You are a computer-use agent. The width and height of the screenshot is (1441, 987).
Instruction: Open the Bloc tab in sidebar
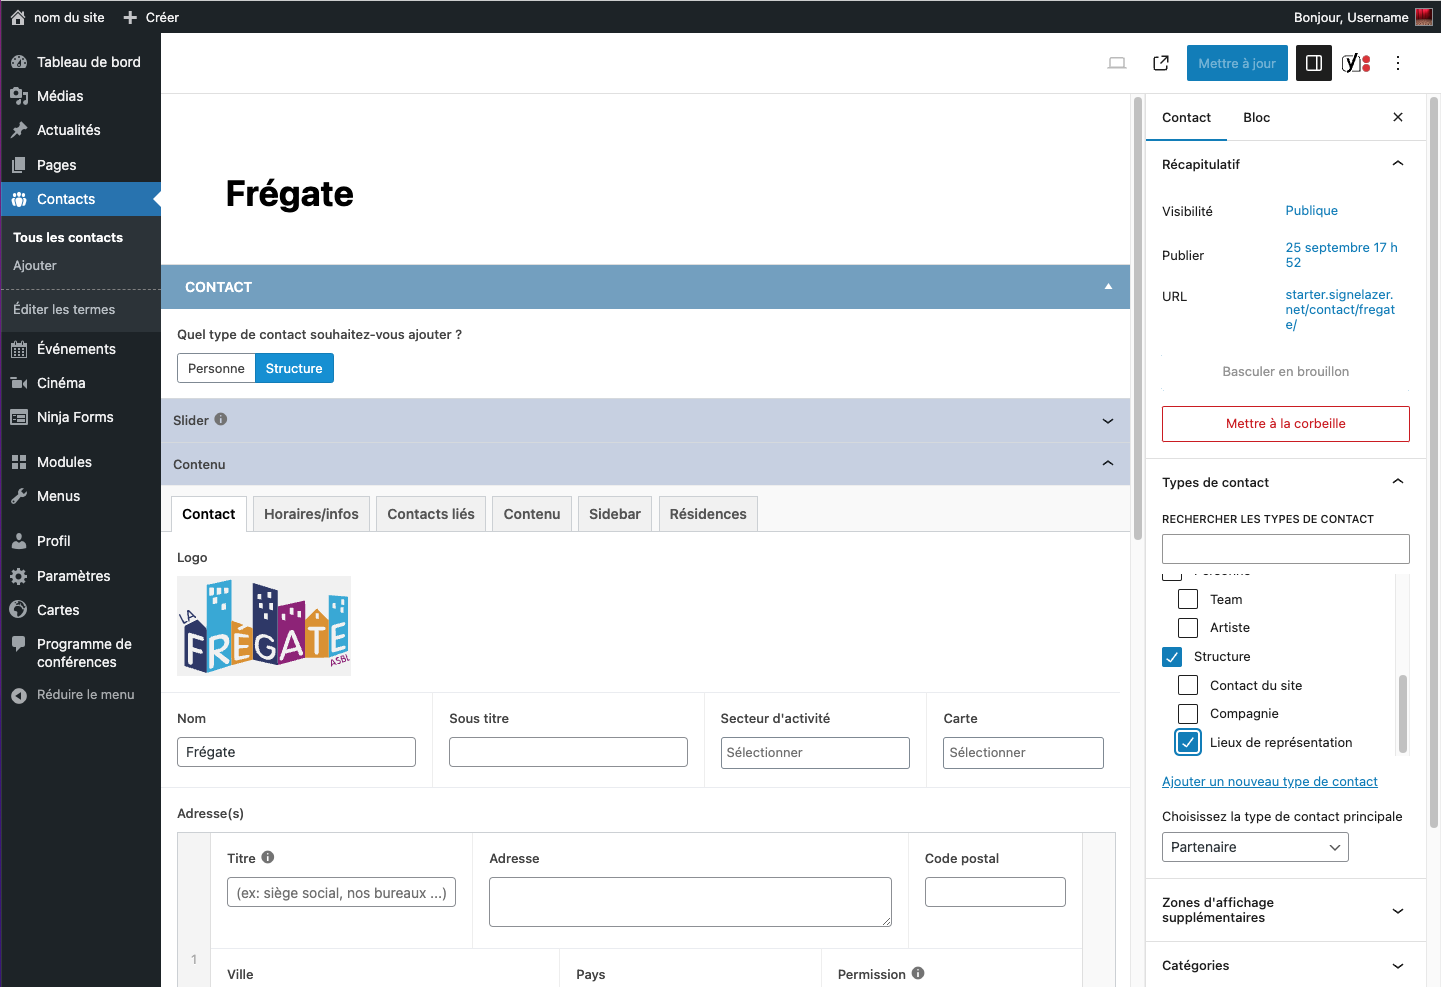pos(1256,117)
